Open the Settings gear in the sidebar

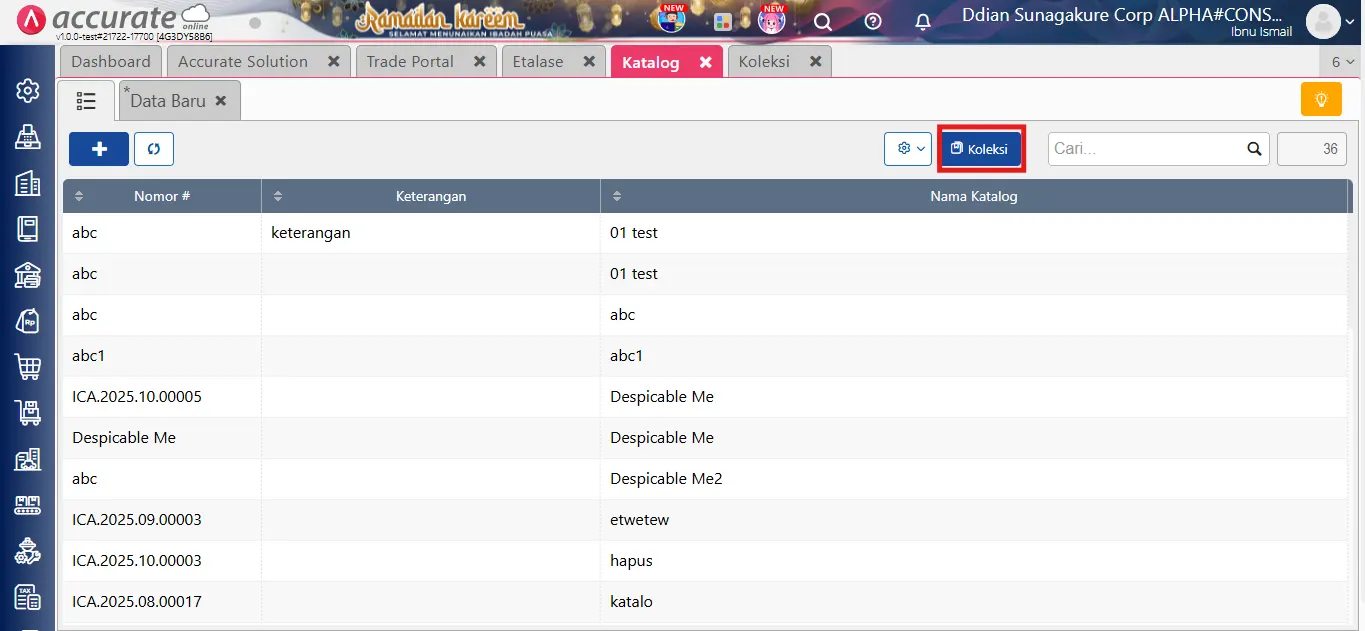click(x=27, y=89)
